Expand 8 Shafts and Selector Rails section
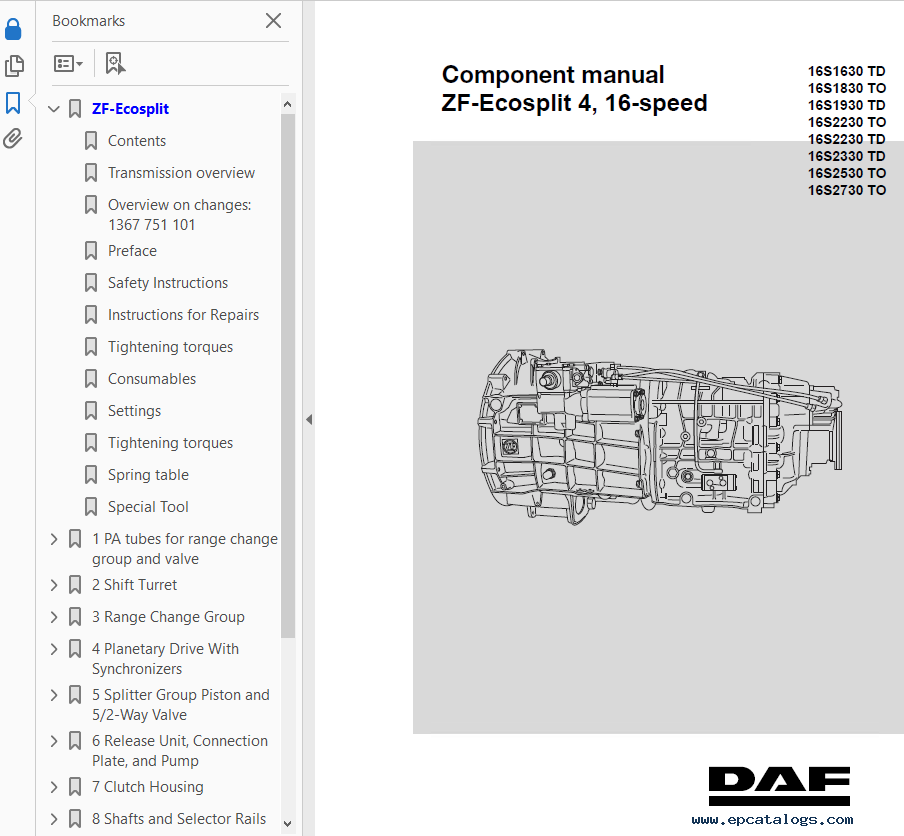The image size is (904, 836). coord(54,819)
